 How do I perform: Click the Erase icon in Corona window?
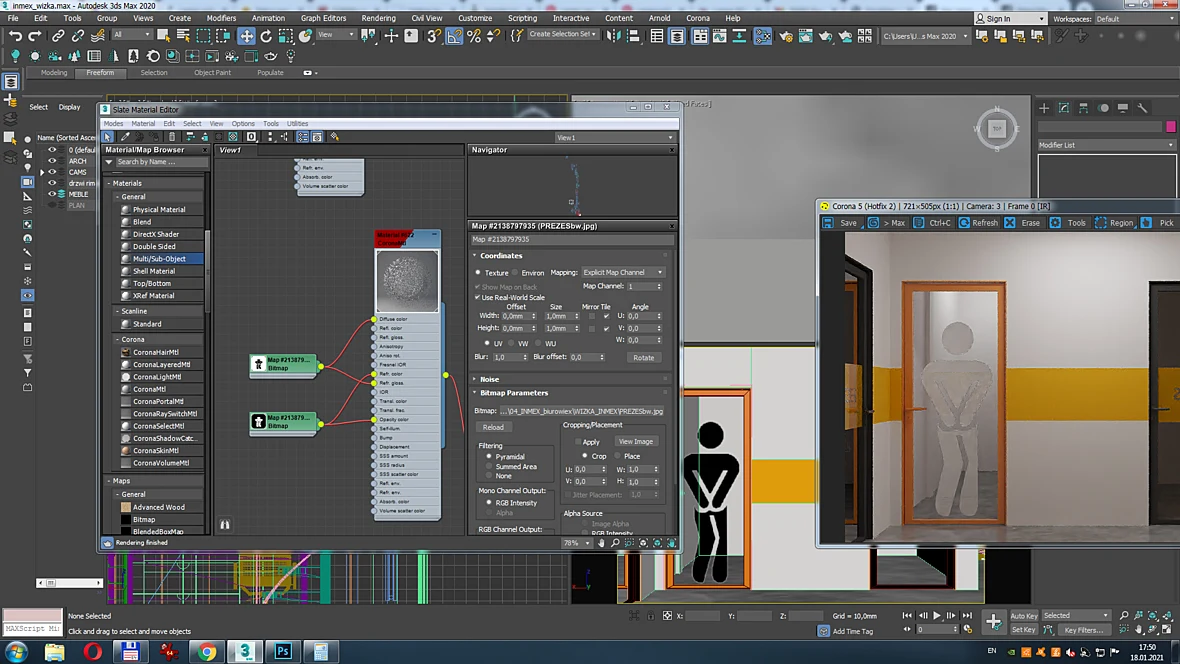point(1010,223)
